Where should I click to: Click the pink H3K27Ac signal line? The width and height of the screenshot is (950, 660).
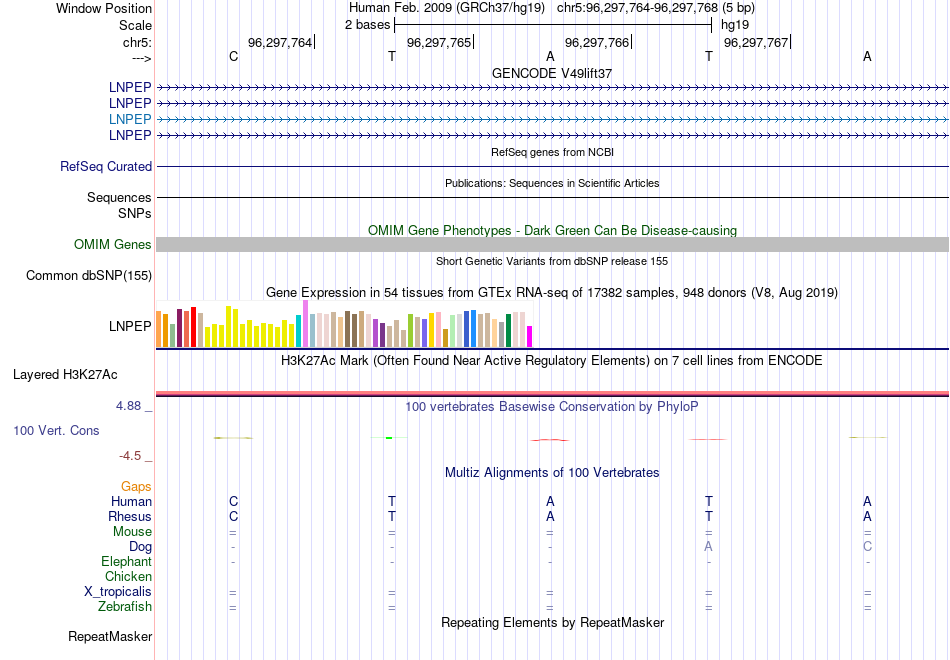[x=552, y=393]
